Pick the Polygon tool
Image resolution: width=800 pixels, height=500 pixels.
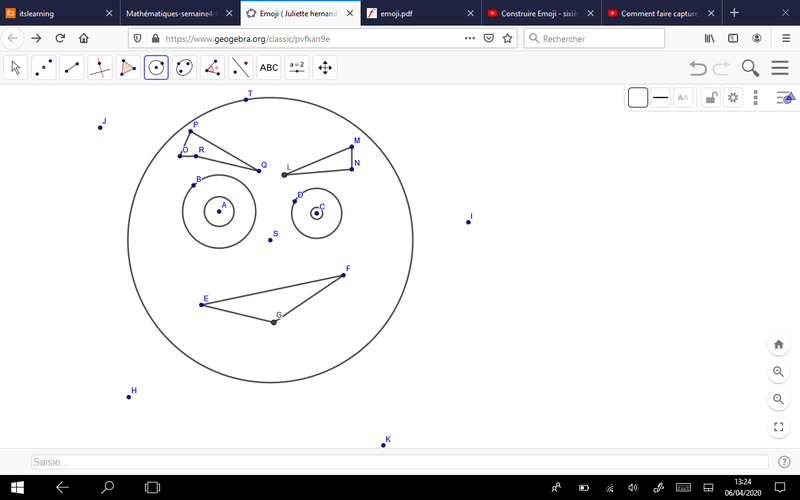tap(128, 68)
